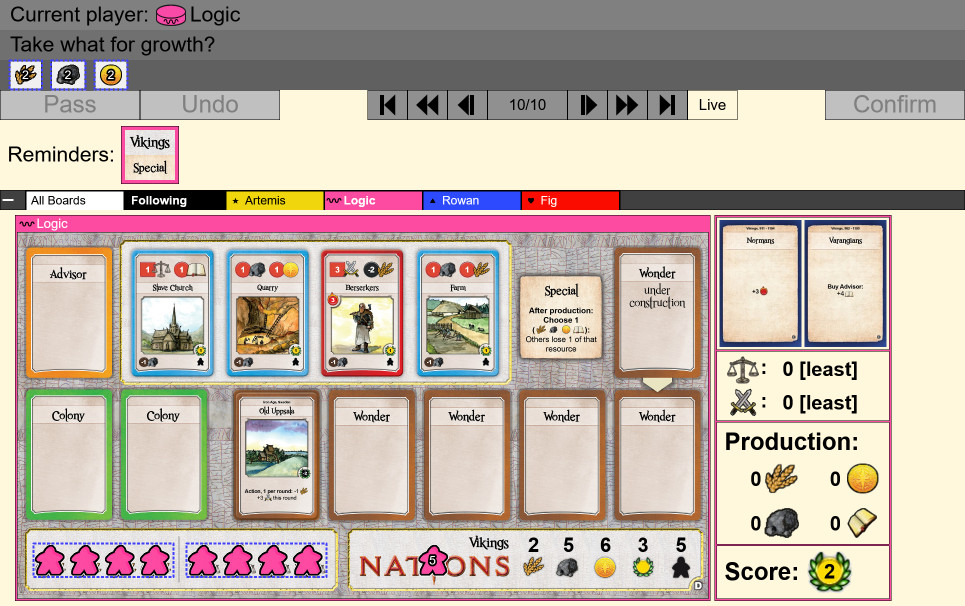Open Logic player board tab

coord(374,201)
